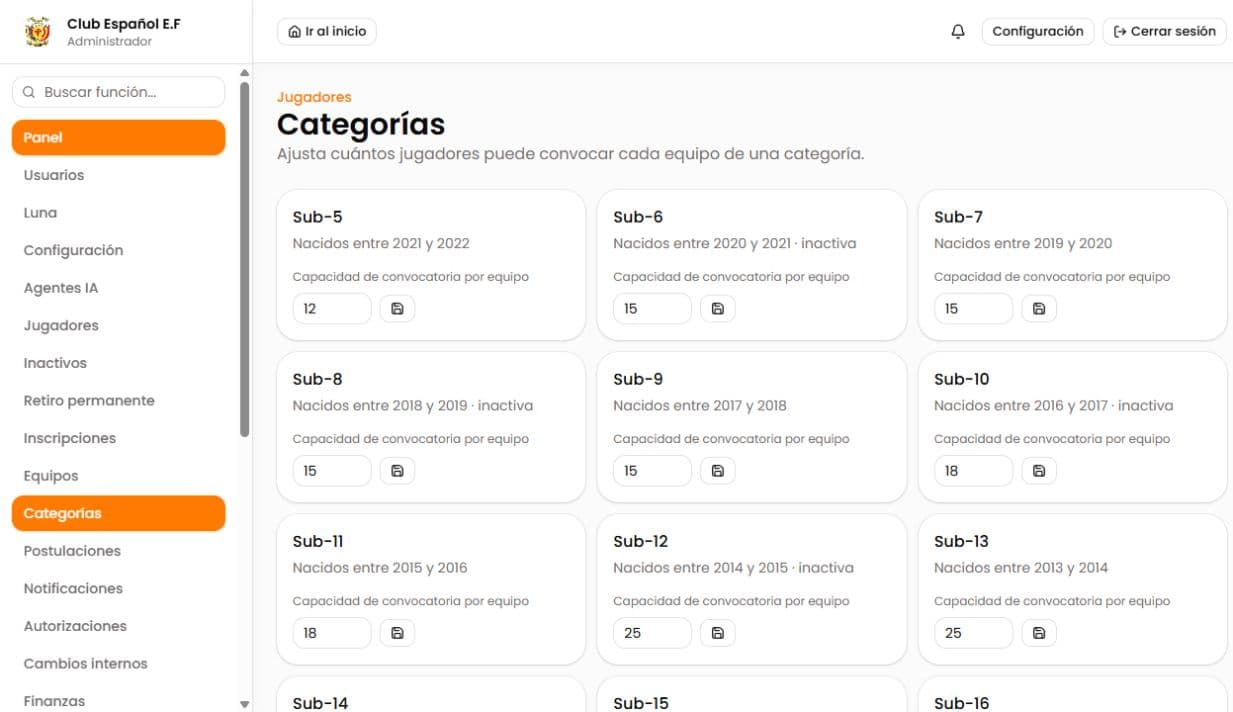The image size is (1233, 712).
Task: Save Sub-7 capacity with disk icon
Action: pos(1039,309)
